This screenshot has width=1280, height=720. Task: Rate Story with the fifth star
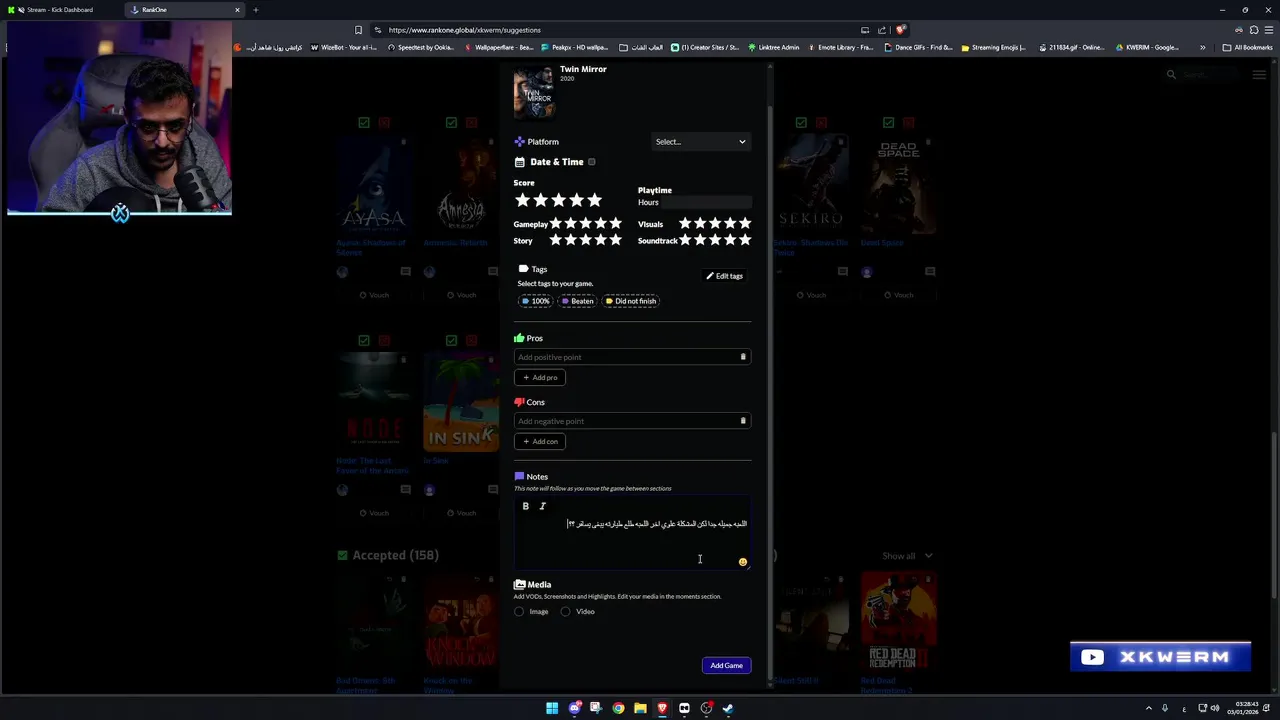pyautogui.click(x=615, y=240)
